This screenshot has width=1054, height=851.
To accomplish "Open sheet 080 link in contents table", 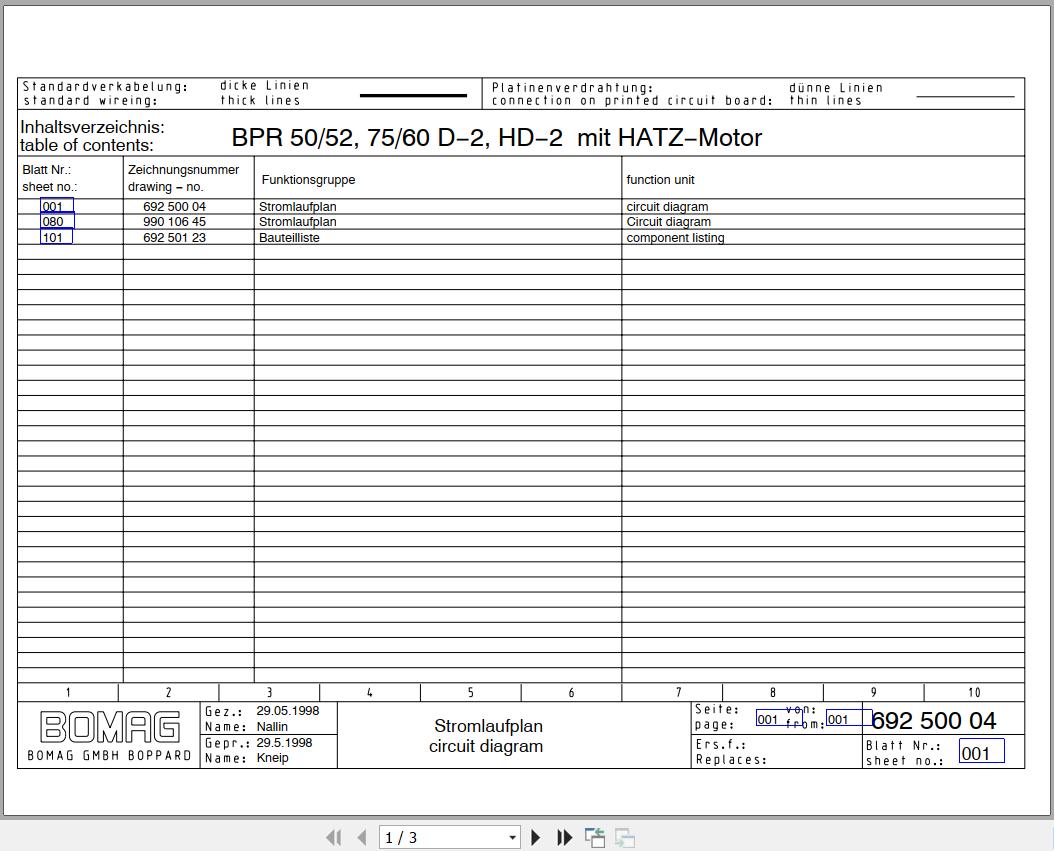I will (56, 222).
